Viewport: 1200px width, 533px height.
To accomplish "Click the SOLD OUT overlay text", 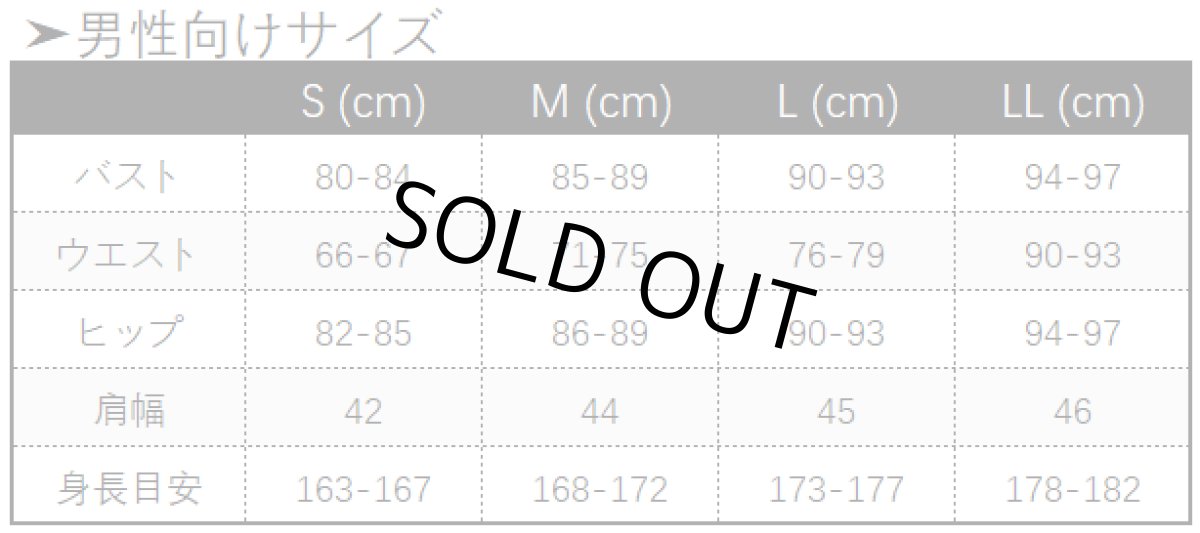I will (x=600, y=265).
